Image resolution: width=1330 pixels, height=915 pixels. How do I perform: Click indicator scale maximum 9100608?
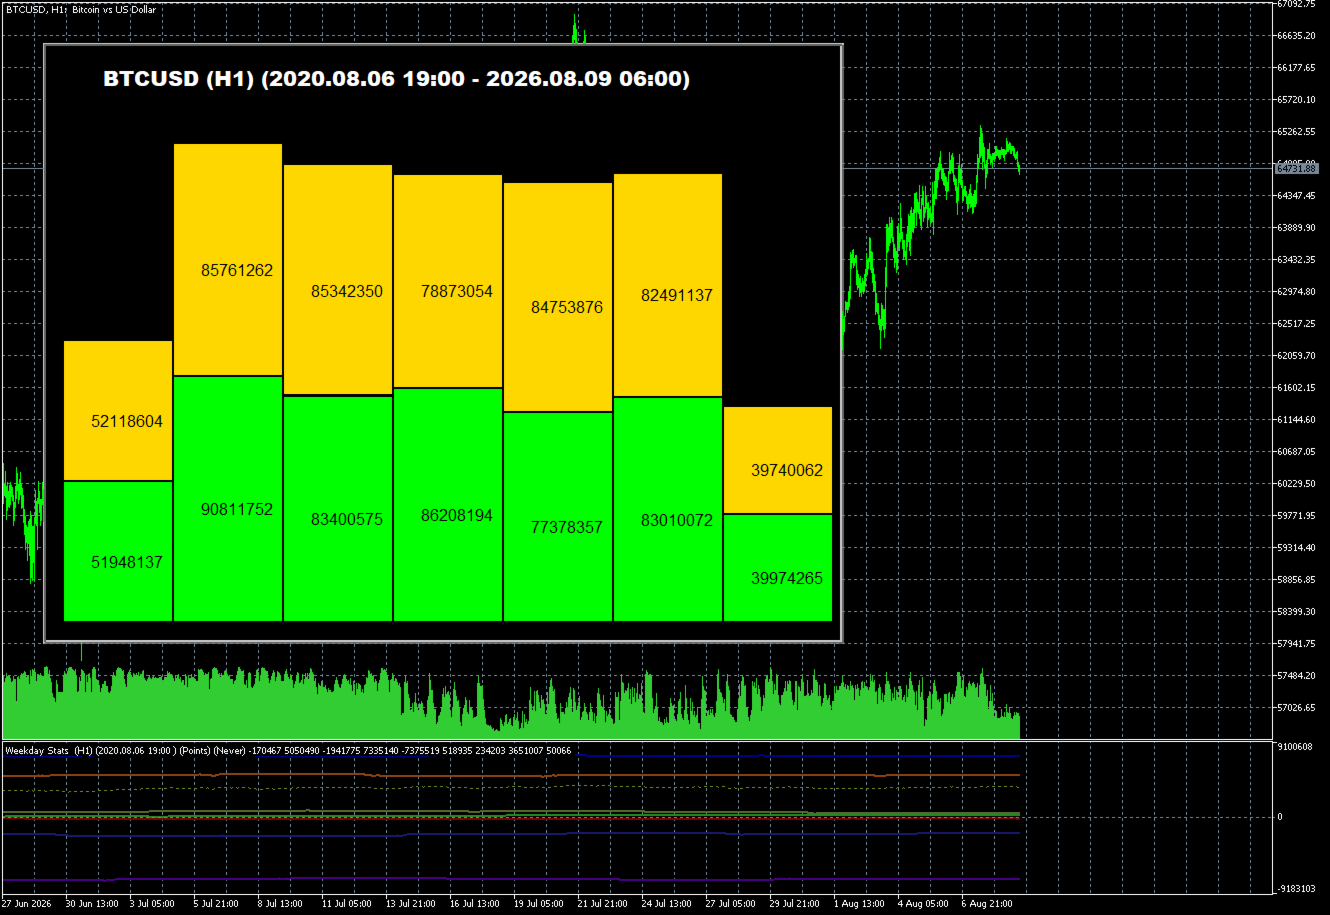click(1294, 746)
